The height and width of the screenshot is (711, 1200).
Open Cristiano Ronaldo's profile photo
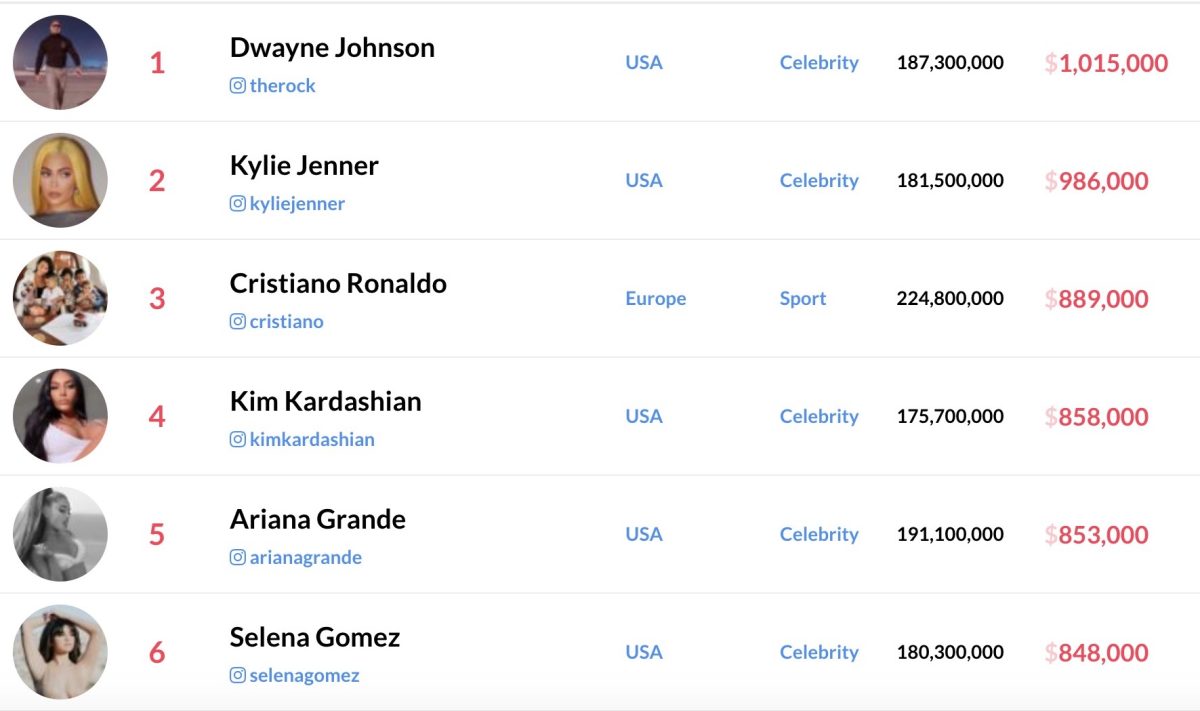pos(60,298)
